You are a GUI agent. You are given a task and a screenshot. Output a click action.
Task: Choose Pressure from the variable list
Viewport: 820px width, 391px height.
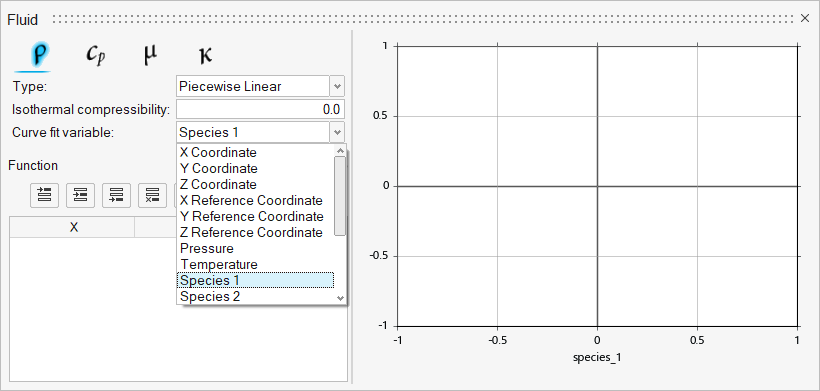click(207, 248)
